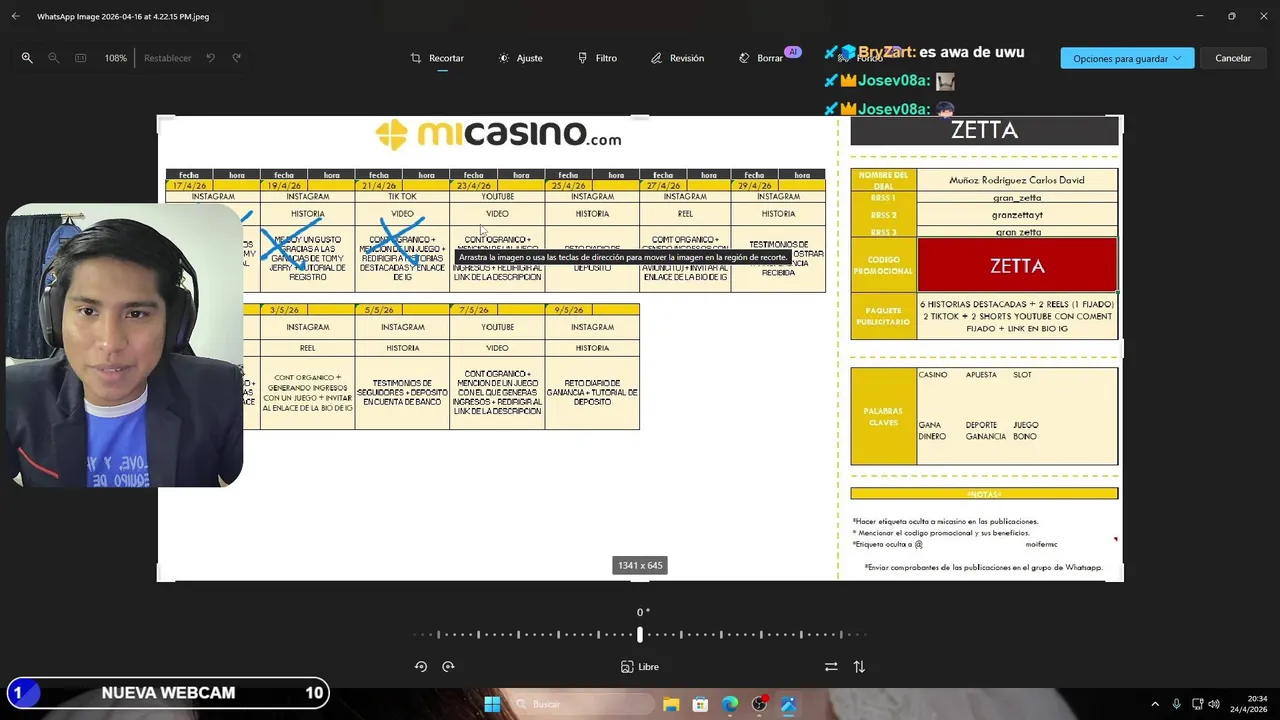Click the 1341 x 645 size label
The image size is (1280, 720).
click(x=640, y=566)
